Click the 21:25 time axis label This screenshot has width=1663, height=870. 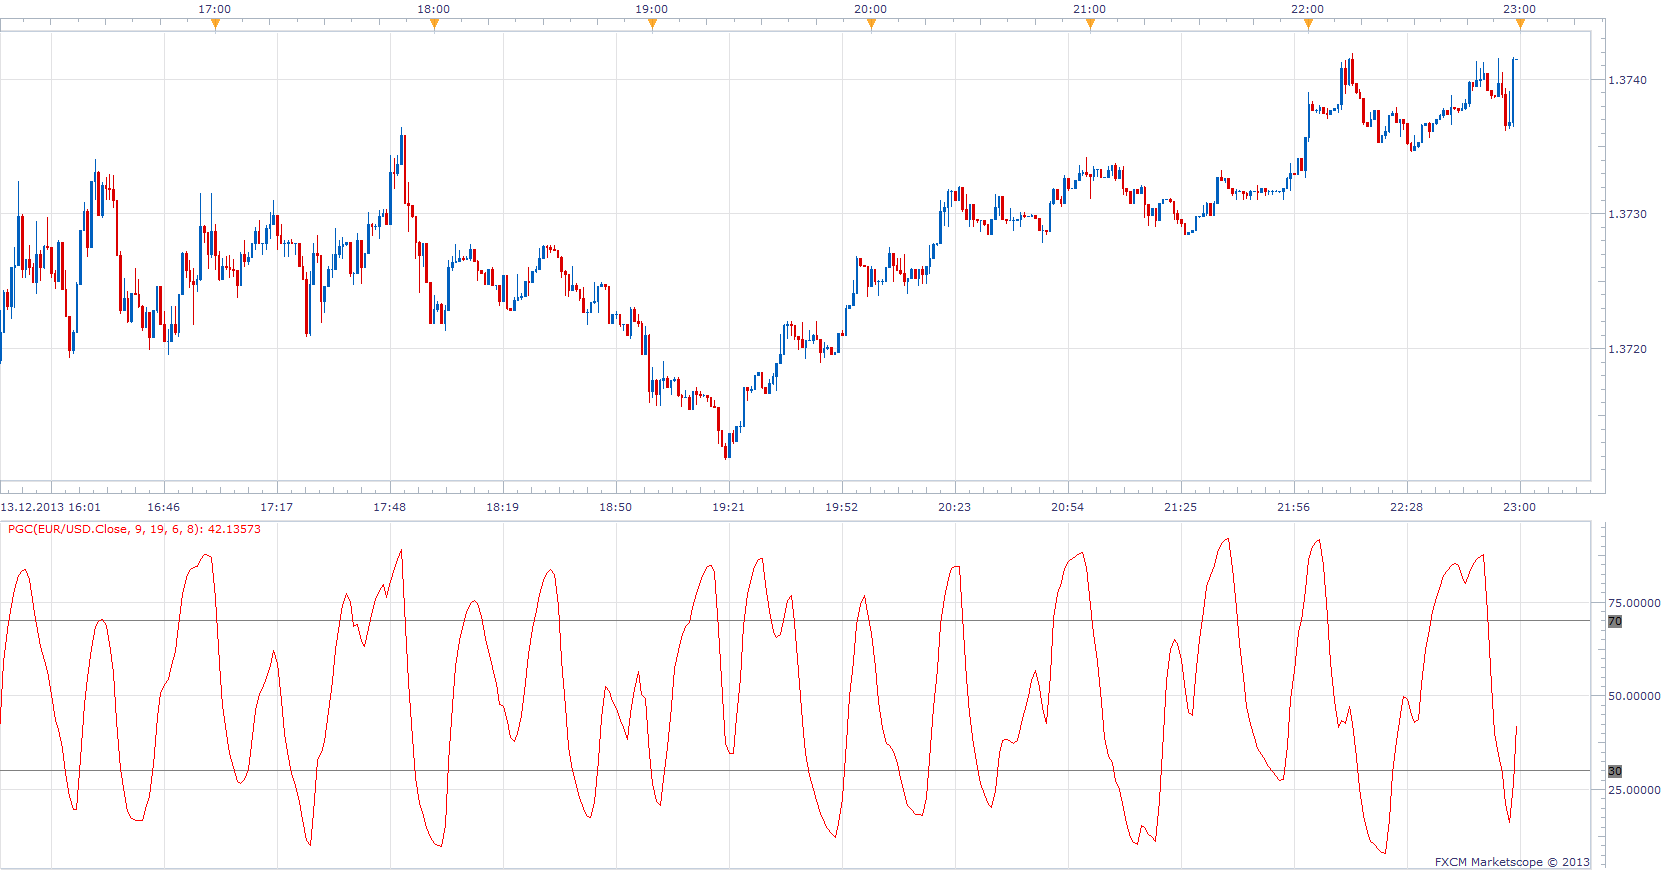click(1181, 507)
